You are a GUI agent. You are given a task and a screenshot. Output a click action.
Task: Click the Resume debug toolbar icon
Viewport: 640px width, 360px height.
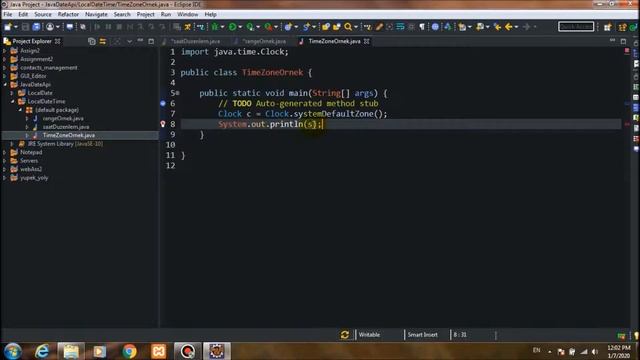point(97,27)
